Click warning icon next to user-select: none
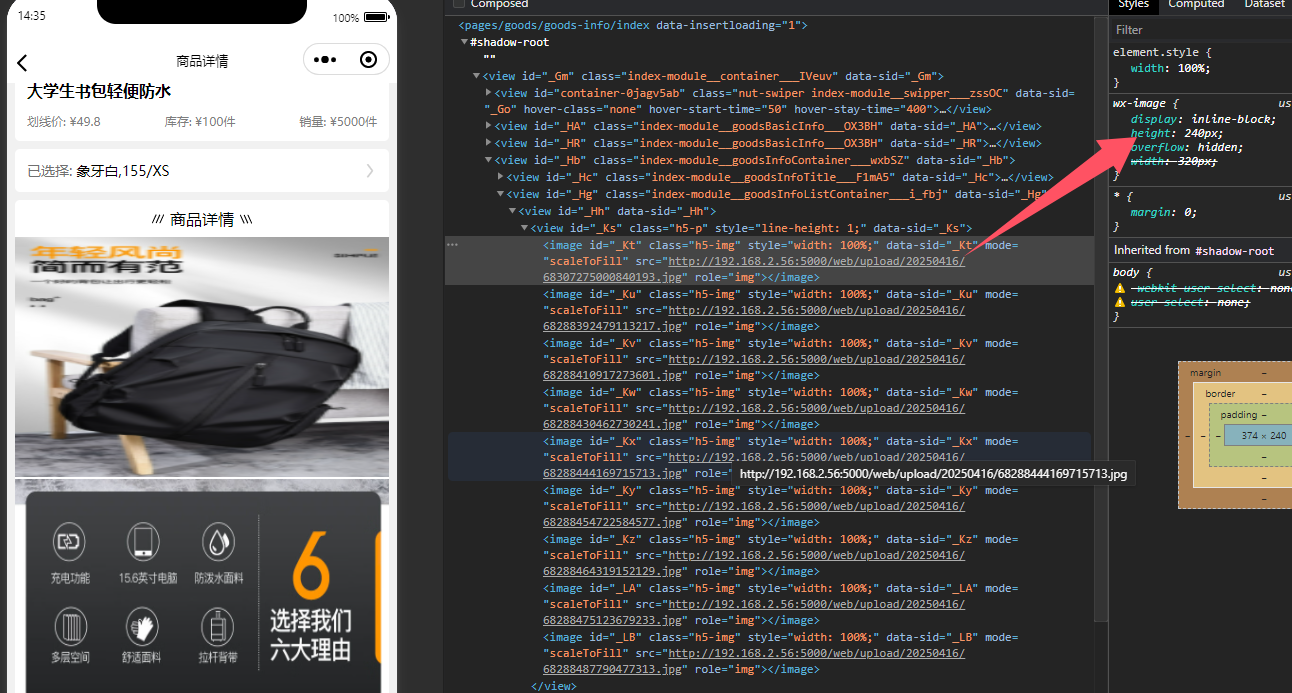 pos(1120,302)
